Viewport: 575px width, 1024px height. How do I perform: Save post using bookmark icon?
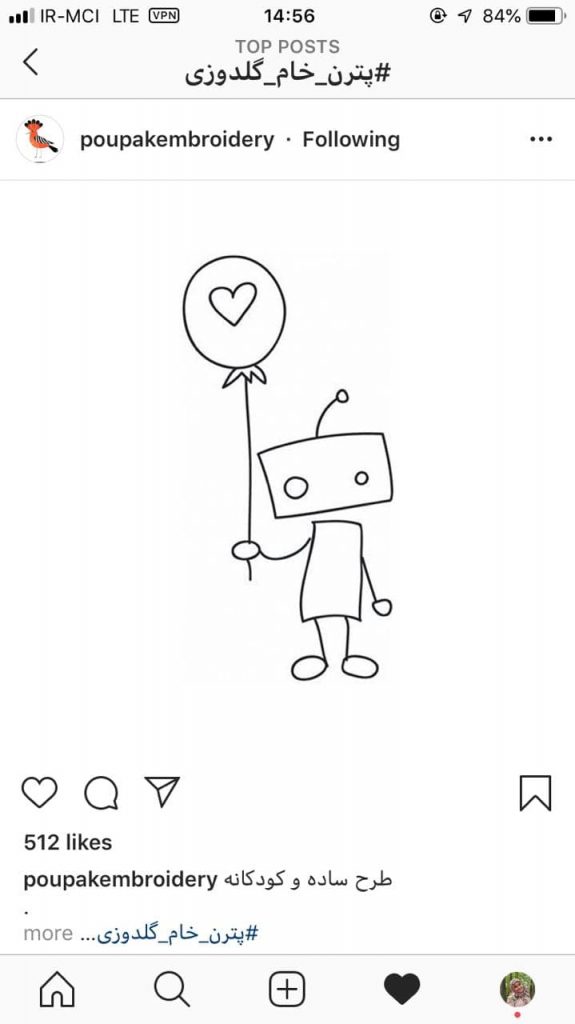(535, 793)
